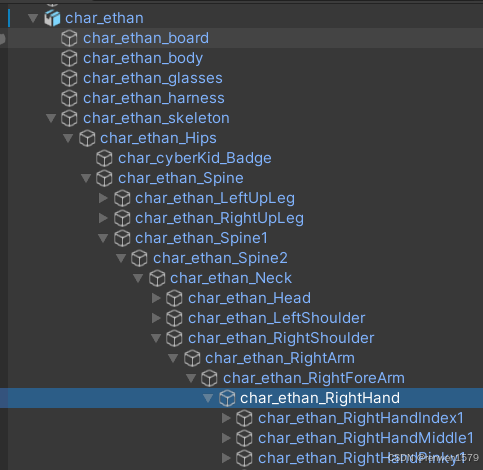Click the cube icon beside char_ethan_Hips
This screenshot has height=470, width=483.
87,138
